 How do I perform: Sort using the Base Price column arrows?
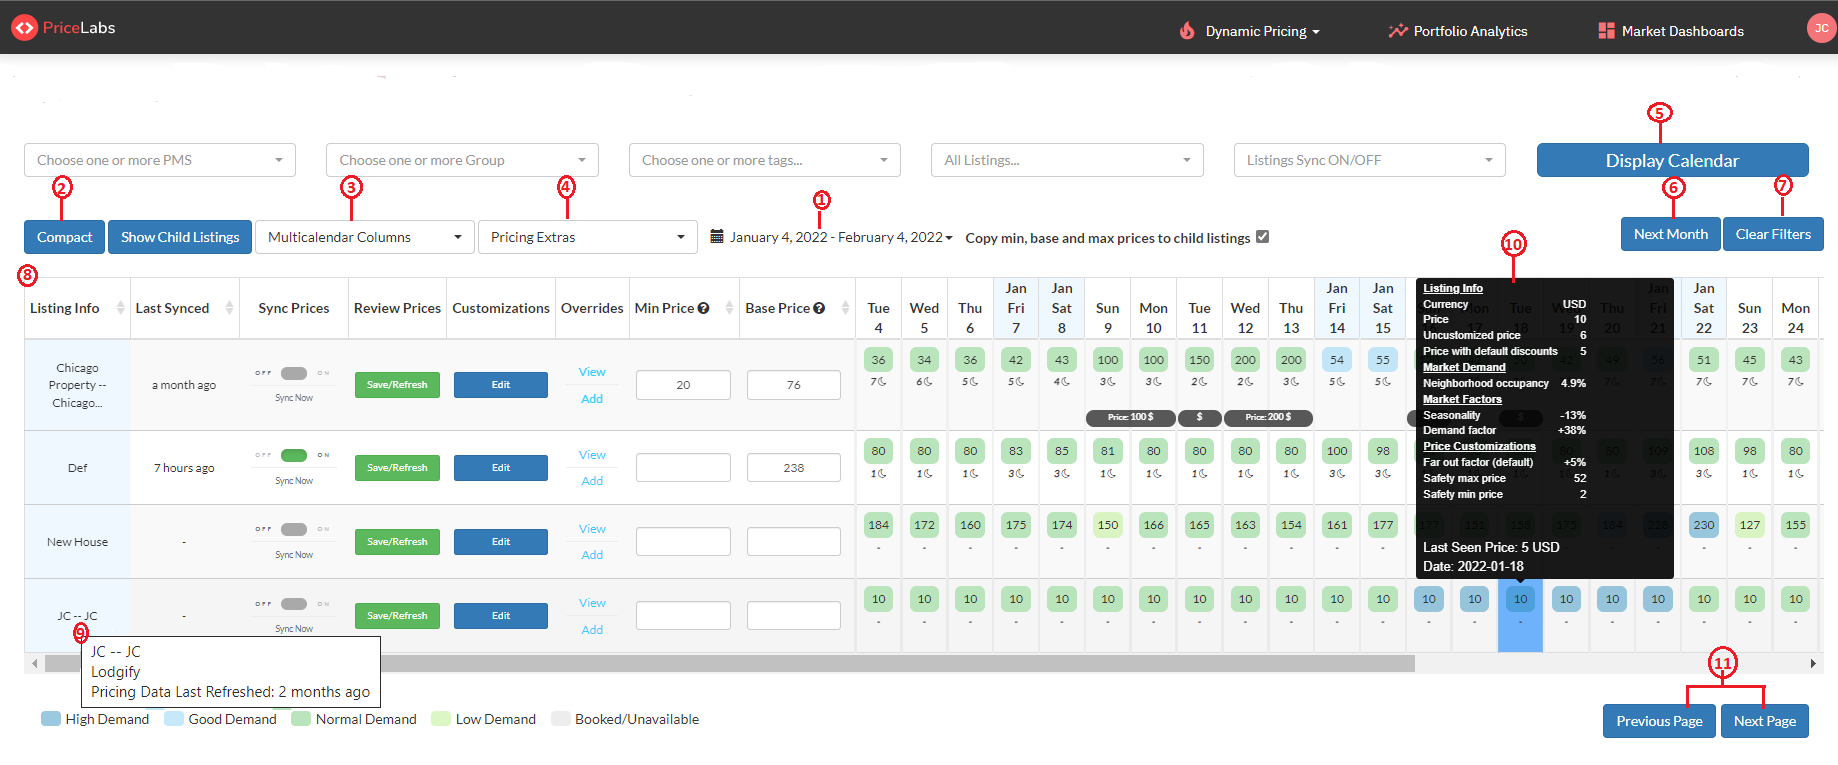coord(845,308)
